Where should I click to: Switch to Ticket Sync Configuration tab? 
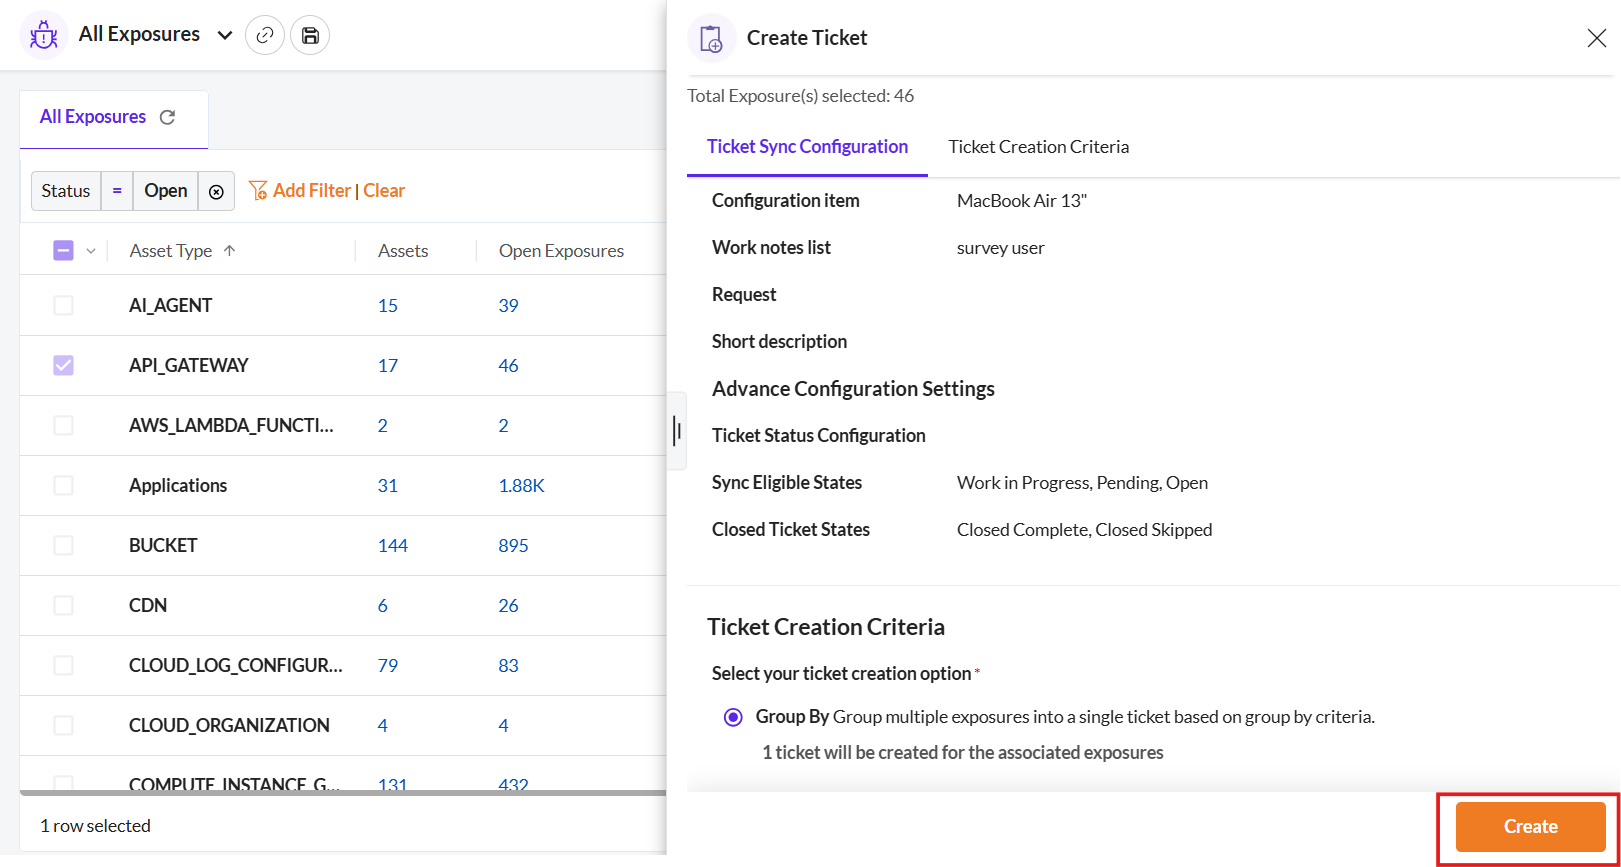(x=807, y=147)
